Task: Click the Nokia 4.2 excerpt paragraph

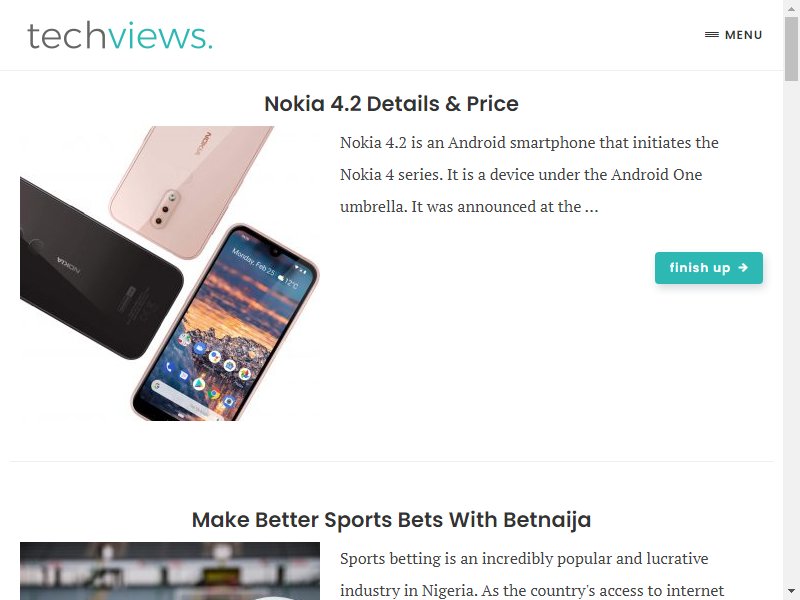Action: (x=529, y=174)
